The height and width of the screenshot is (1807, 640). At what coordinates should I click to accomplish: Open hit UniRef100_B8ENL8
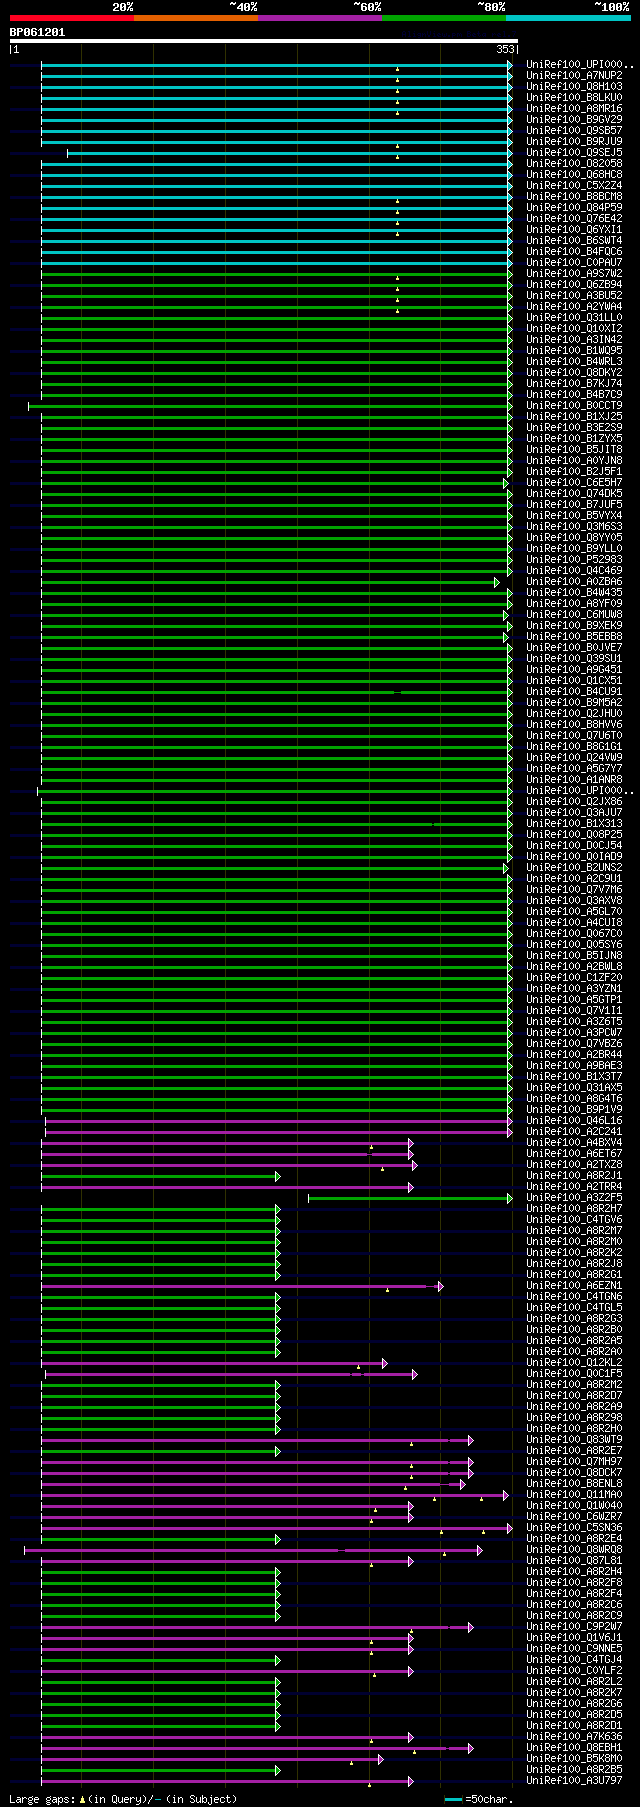click(x=574, y=1483)
